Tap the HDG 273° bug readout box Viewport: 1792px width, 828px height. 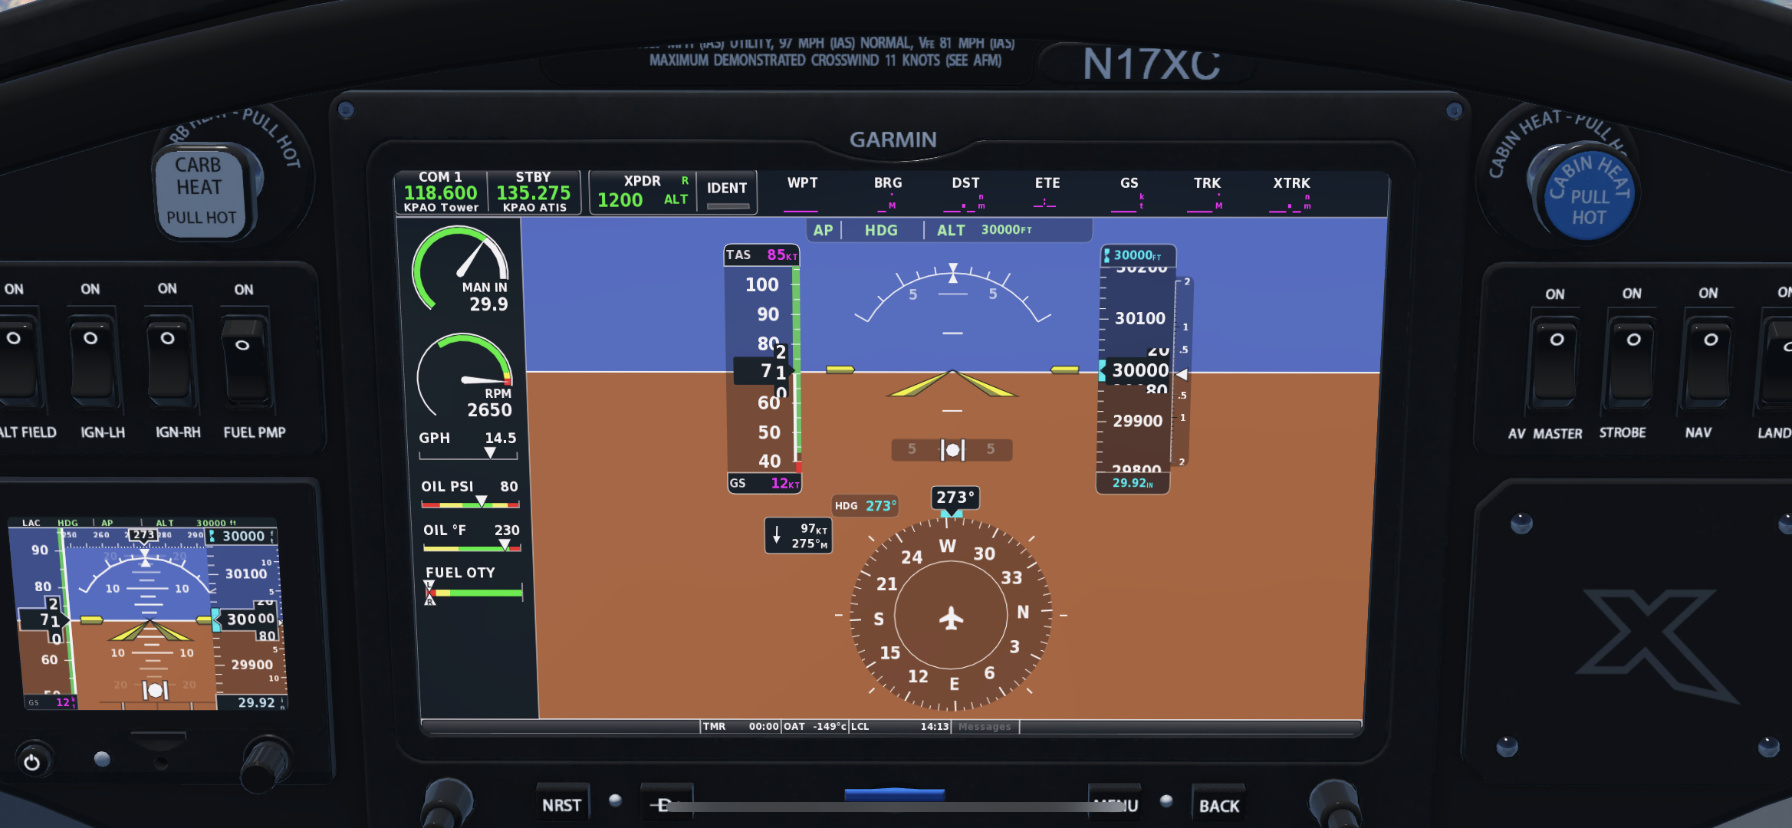[866, 506]
